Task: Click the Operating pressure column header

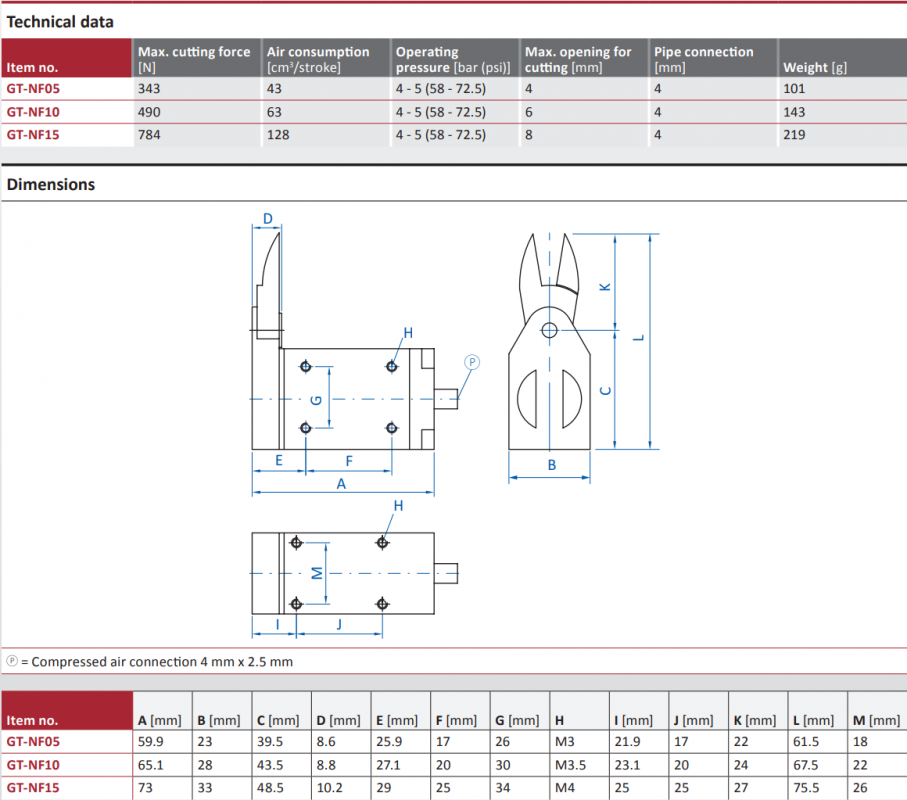Action: click(453, 59)
